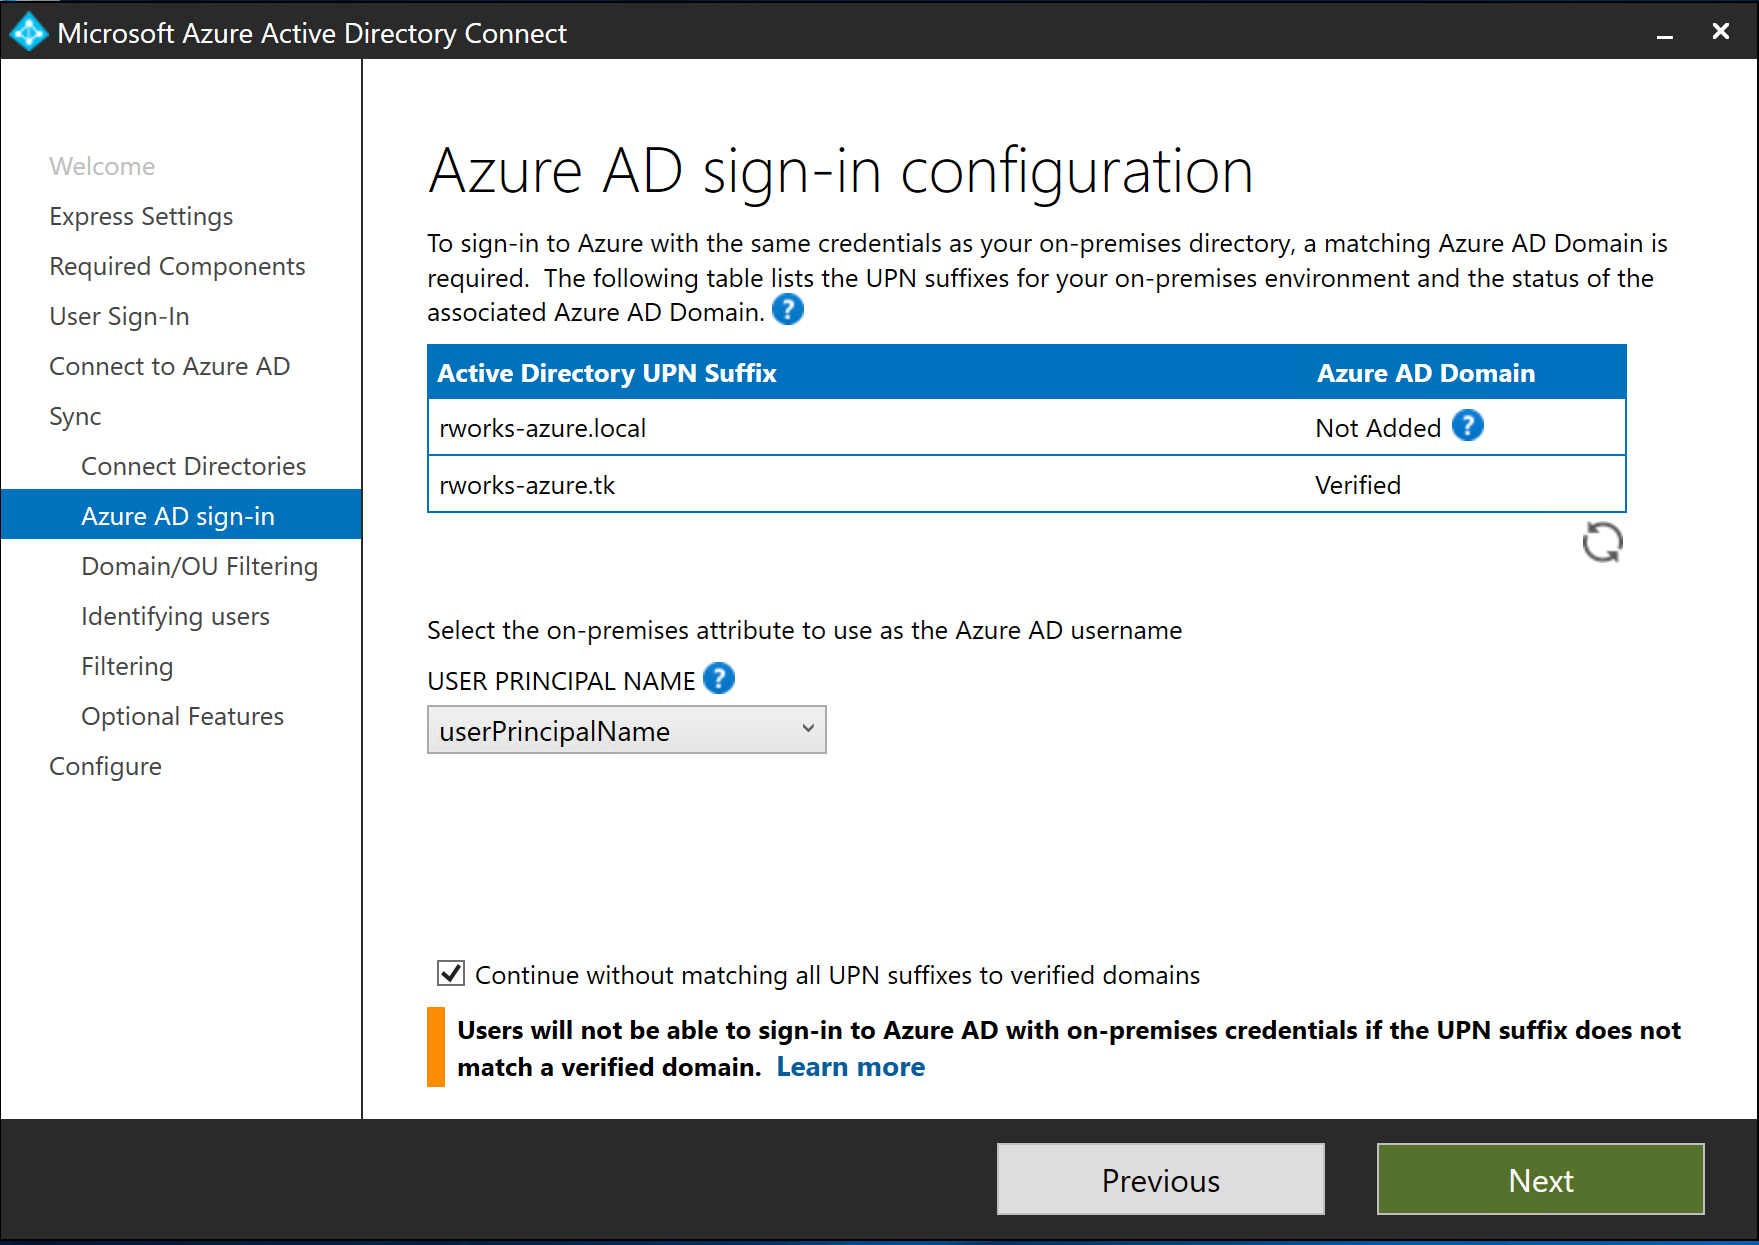Click Azure AD Domain column header
This screenshot has height=1245, width=1759.
(1425, 373)
